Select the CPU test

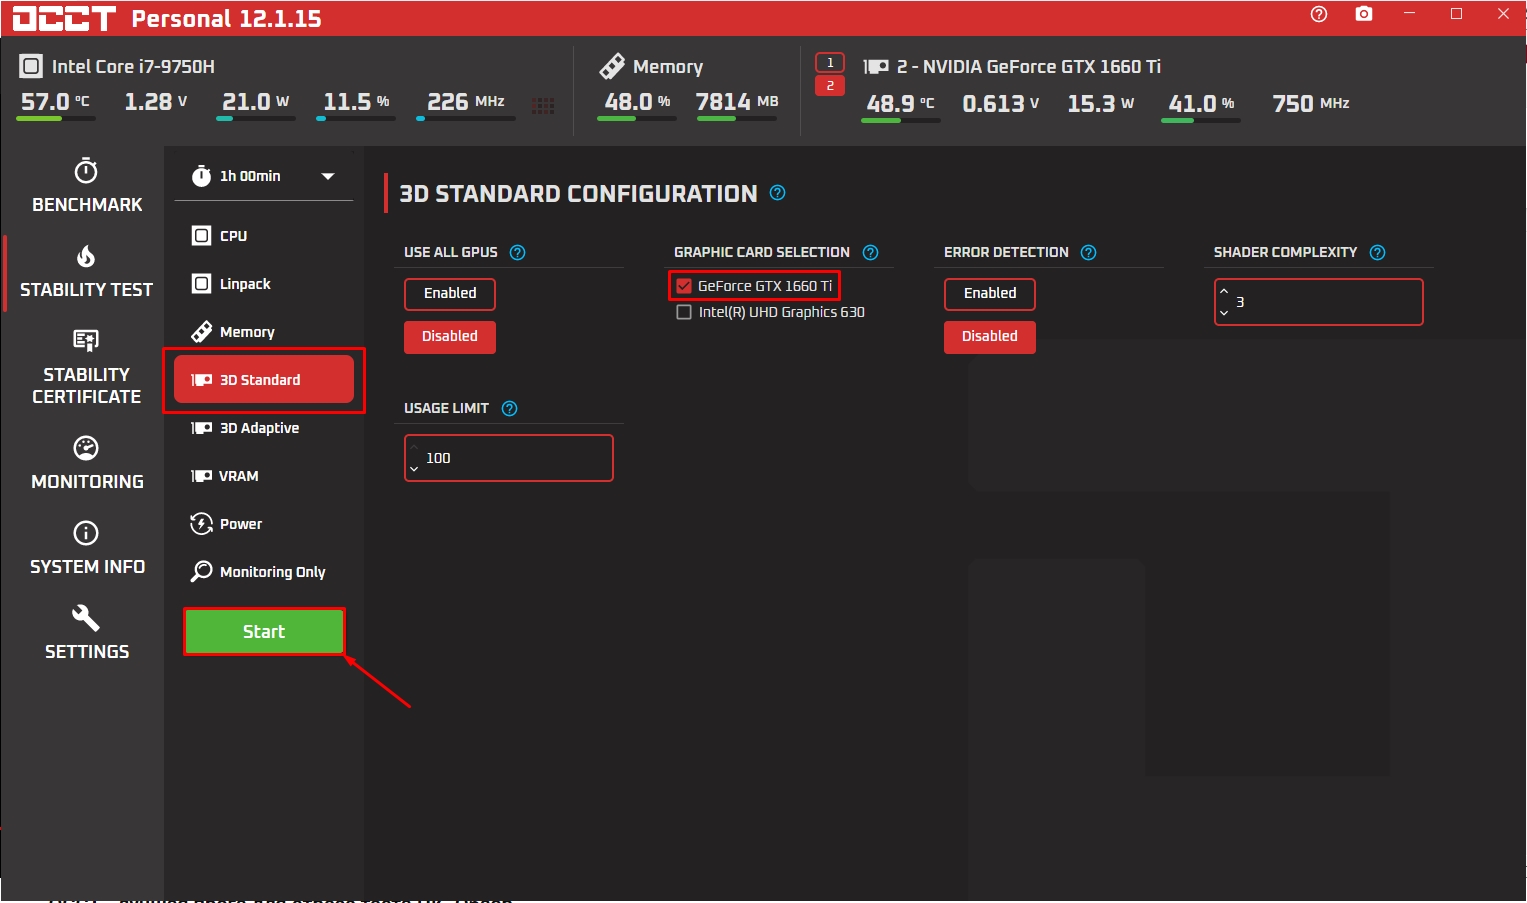pos(264,236)
